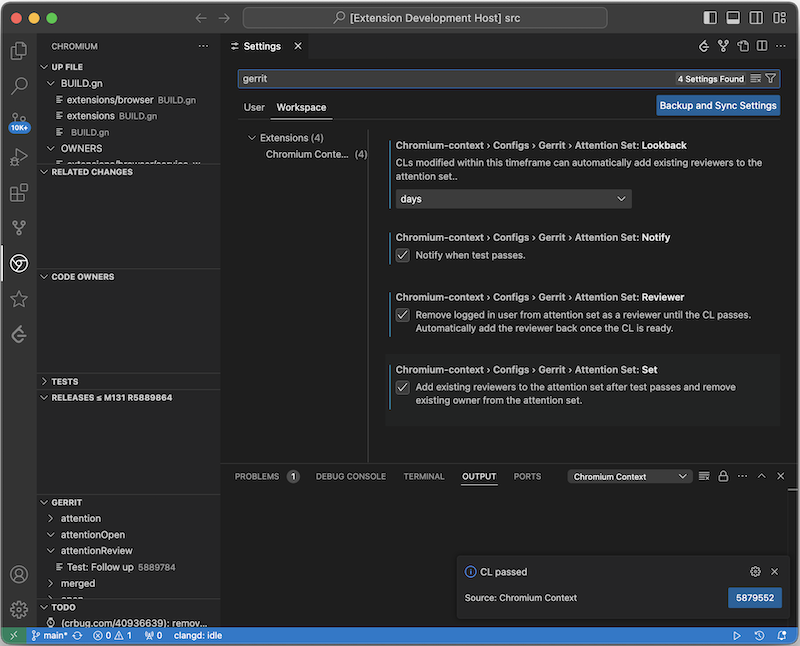
Task: Open Settings JSON file icon
Action: point(743,46)
